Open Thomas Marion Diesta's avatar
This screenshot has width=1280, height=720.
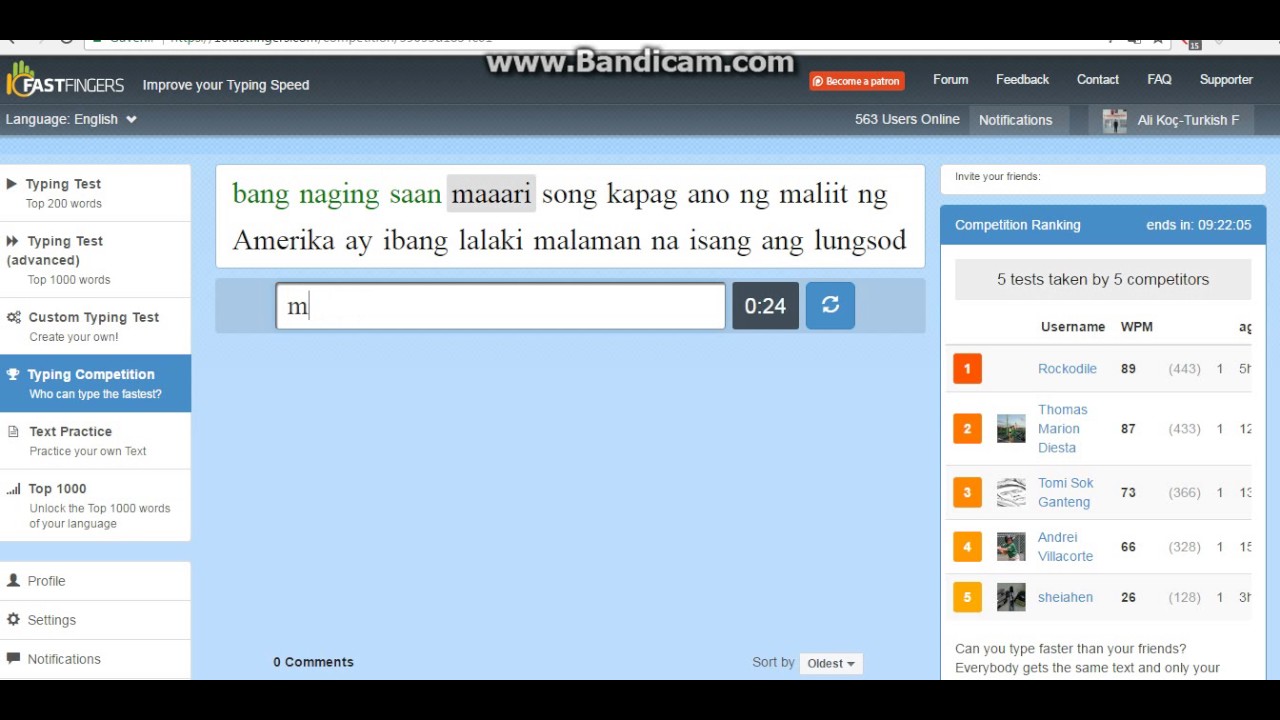tap(1011, 428)
